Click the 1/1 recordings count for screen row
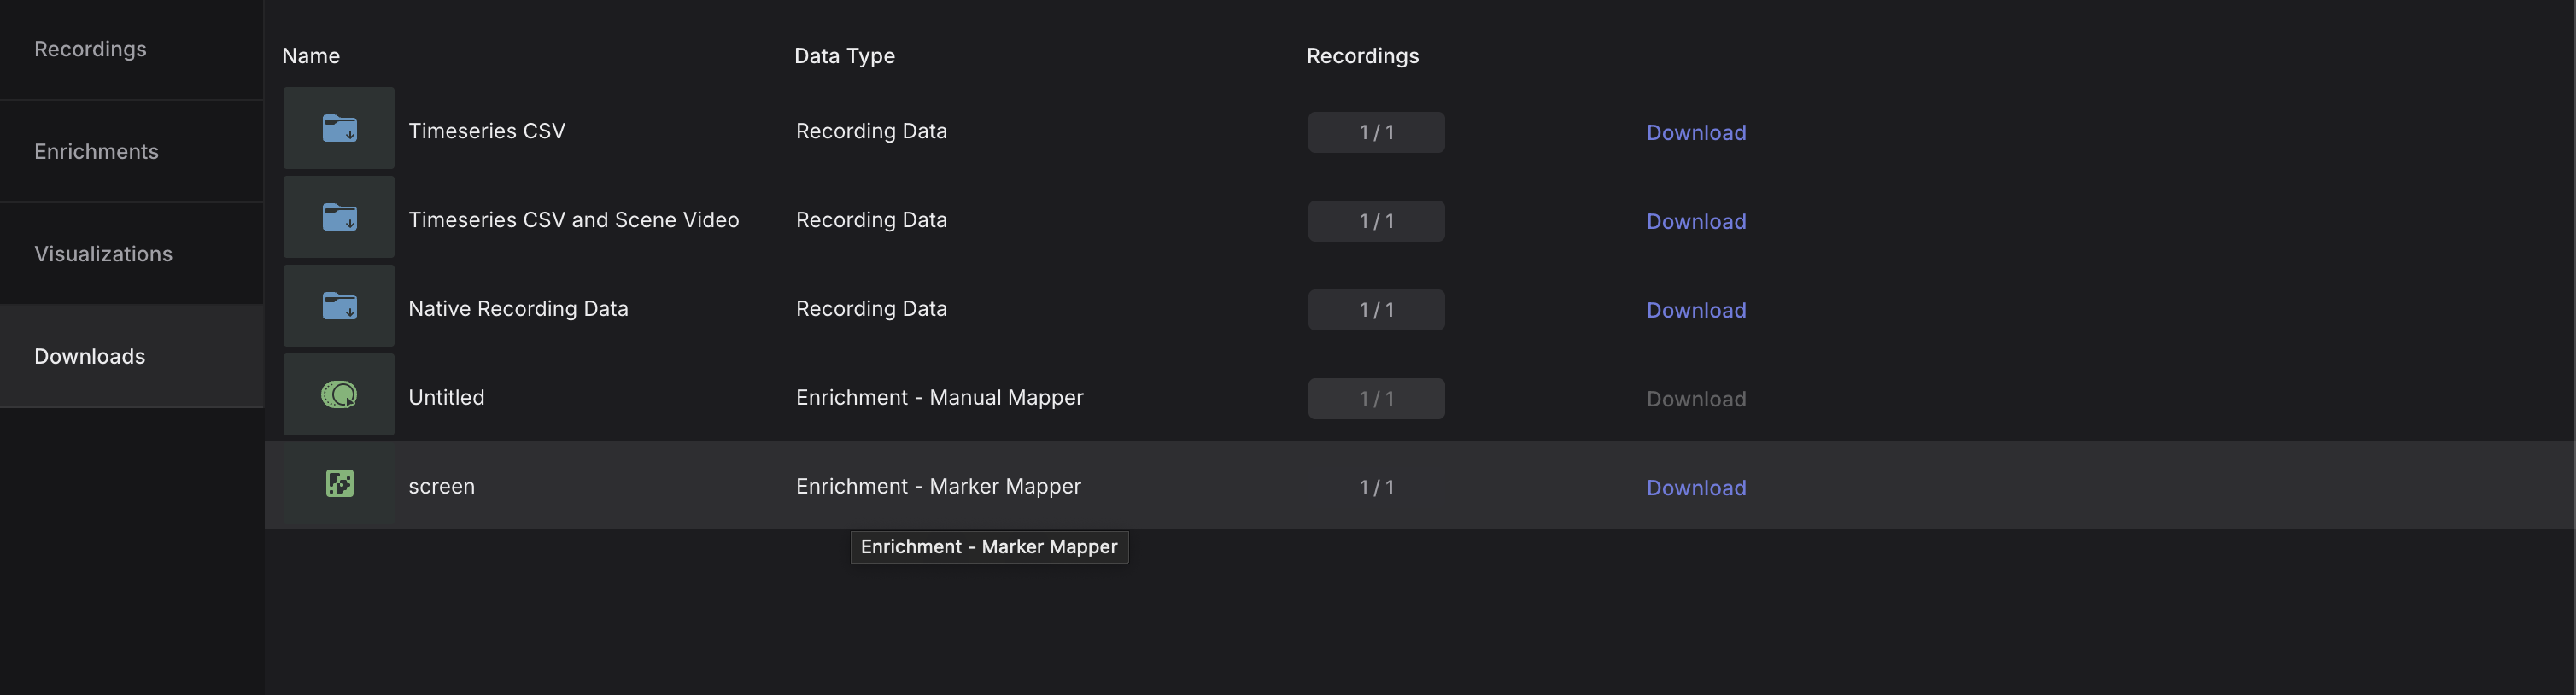Viewport: 2576px width, 695px height. pos(1376,488)
